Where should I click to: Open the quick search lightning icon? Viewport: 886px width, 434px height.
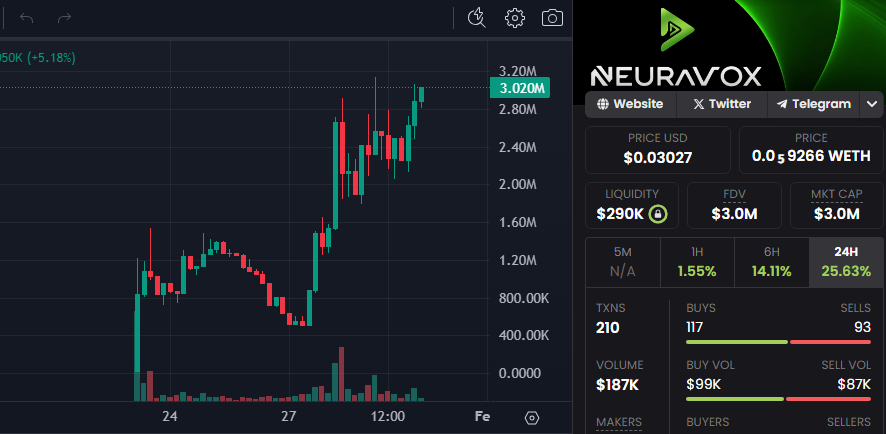coord(477,18)
